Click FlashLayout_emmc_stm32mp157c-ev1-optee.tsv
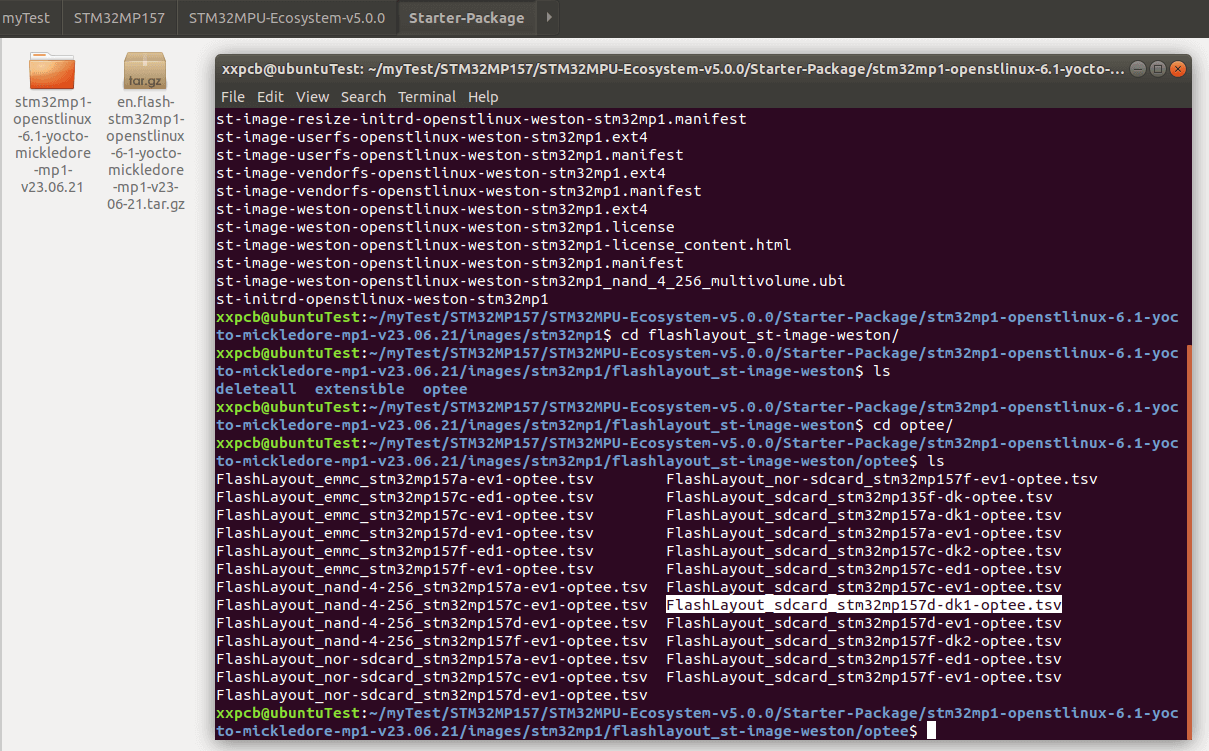Viewport: 1209px width, 751px height. [405, 515]
